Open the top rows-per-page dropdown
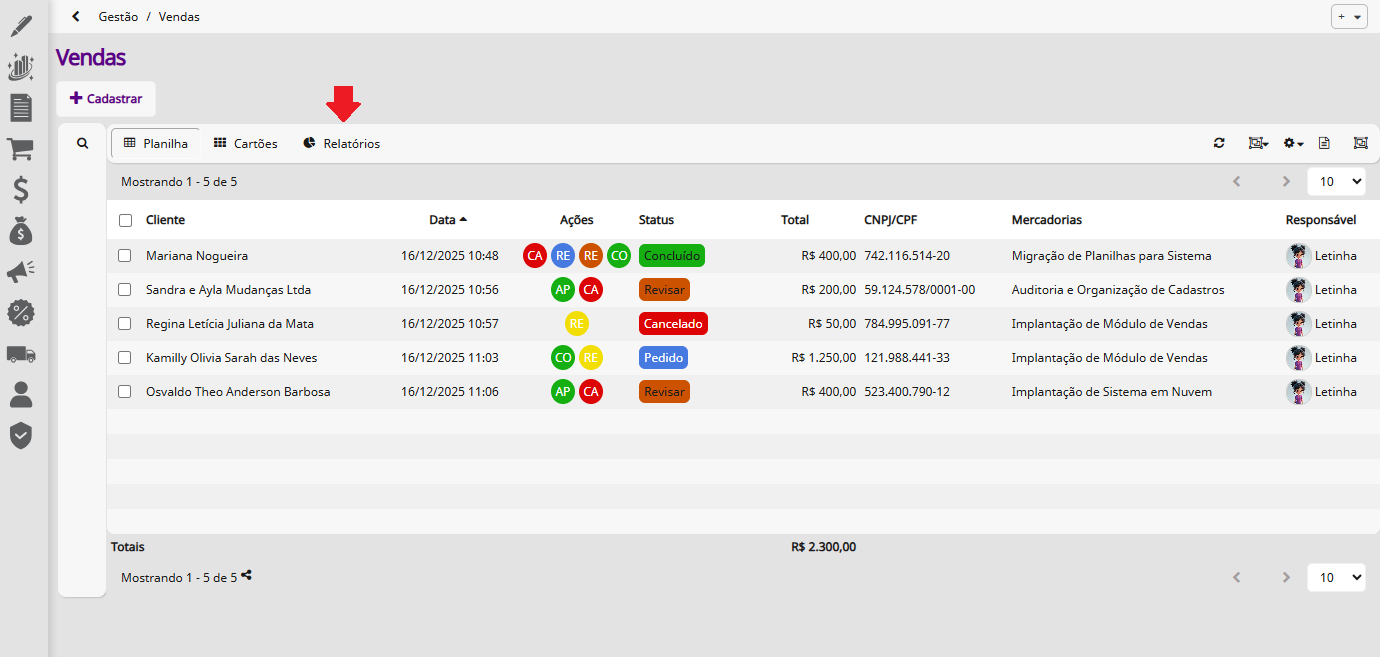 (1336, 182)
